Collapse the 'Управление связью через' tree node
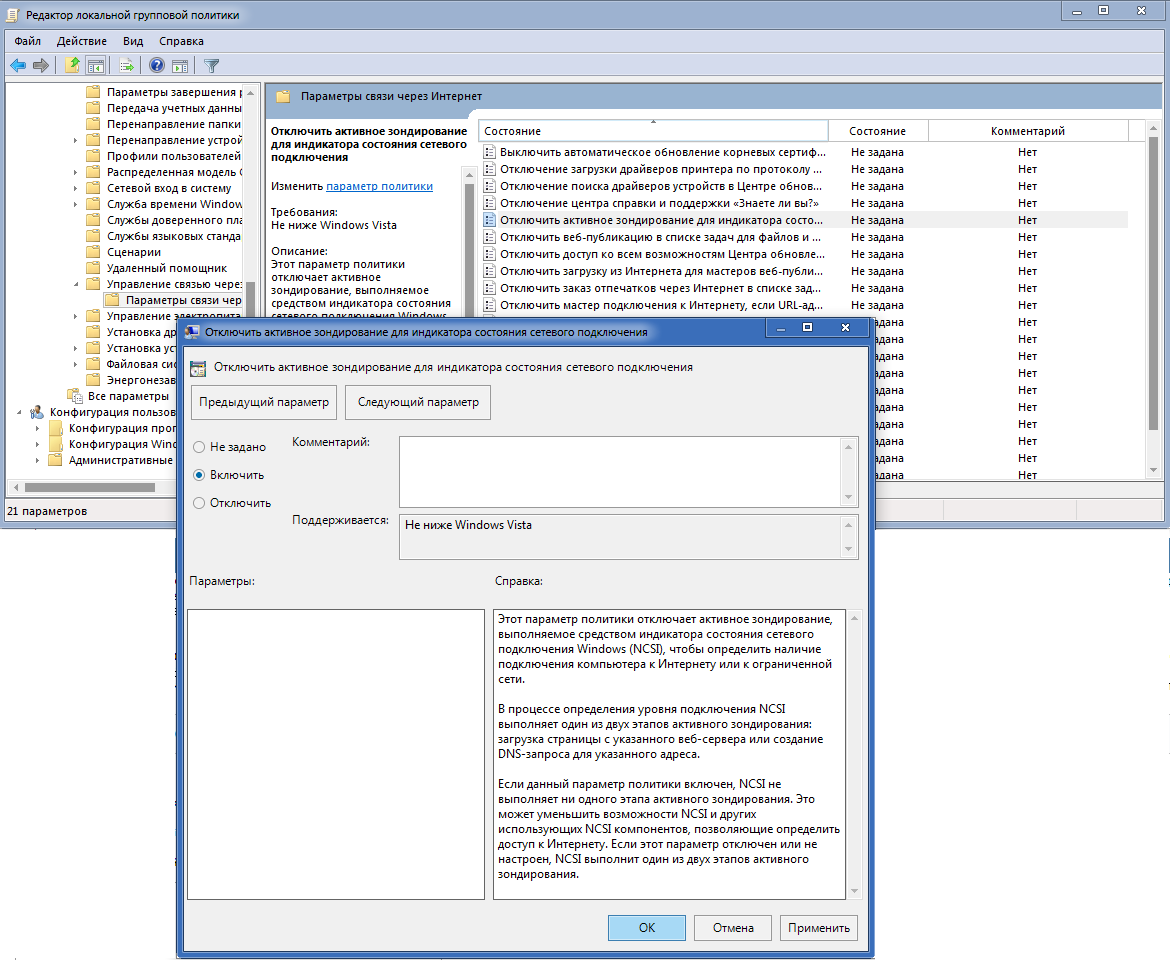The image size is (1172, 961). point(76,284)
